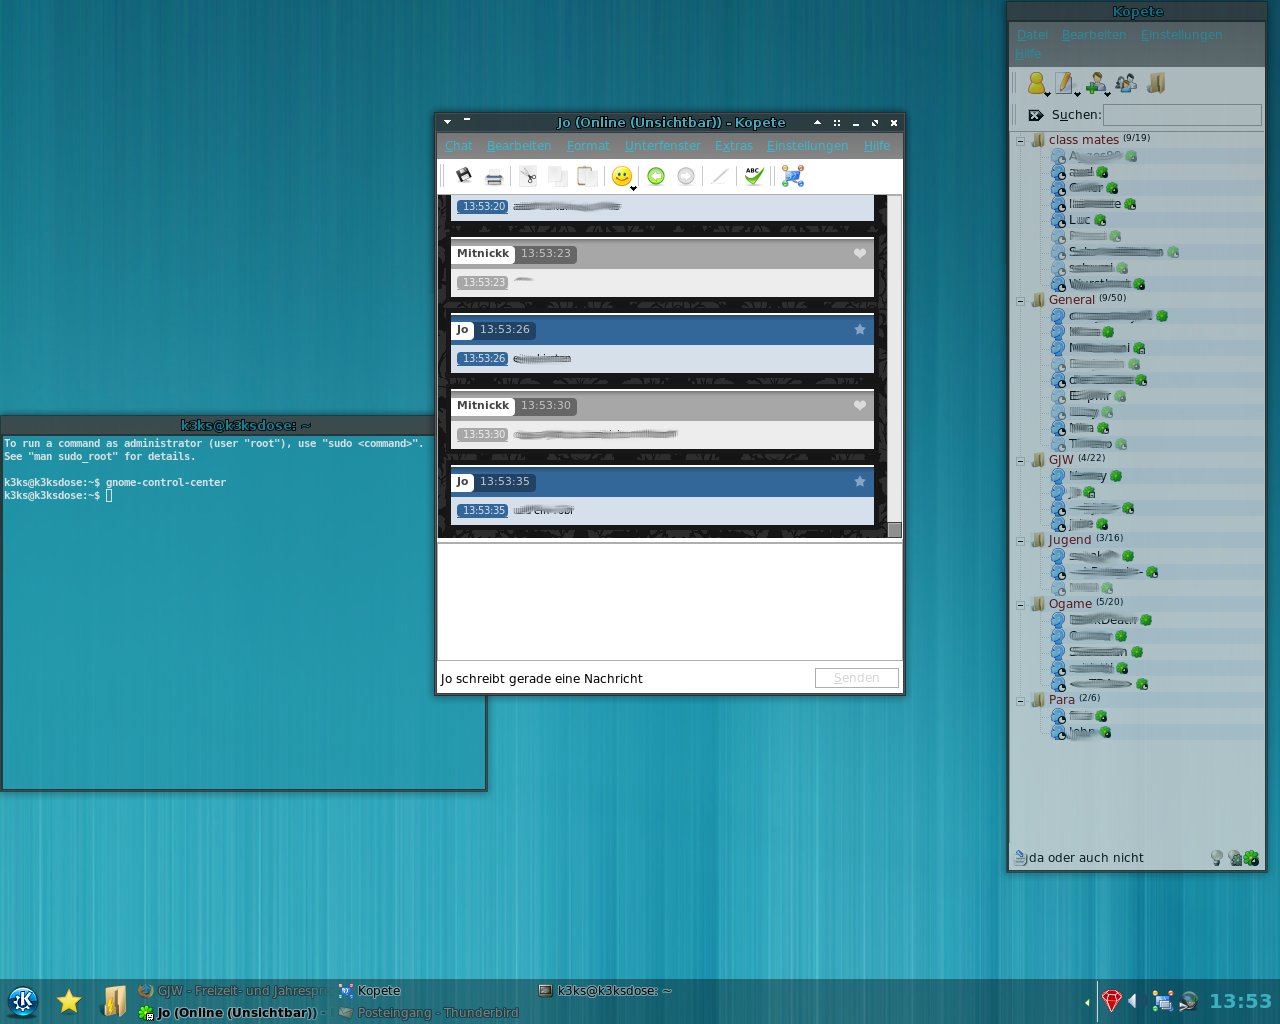
Task: Open the status message pencil dropdown
Action: [x=1067, y=84]
